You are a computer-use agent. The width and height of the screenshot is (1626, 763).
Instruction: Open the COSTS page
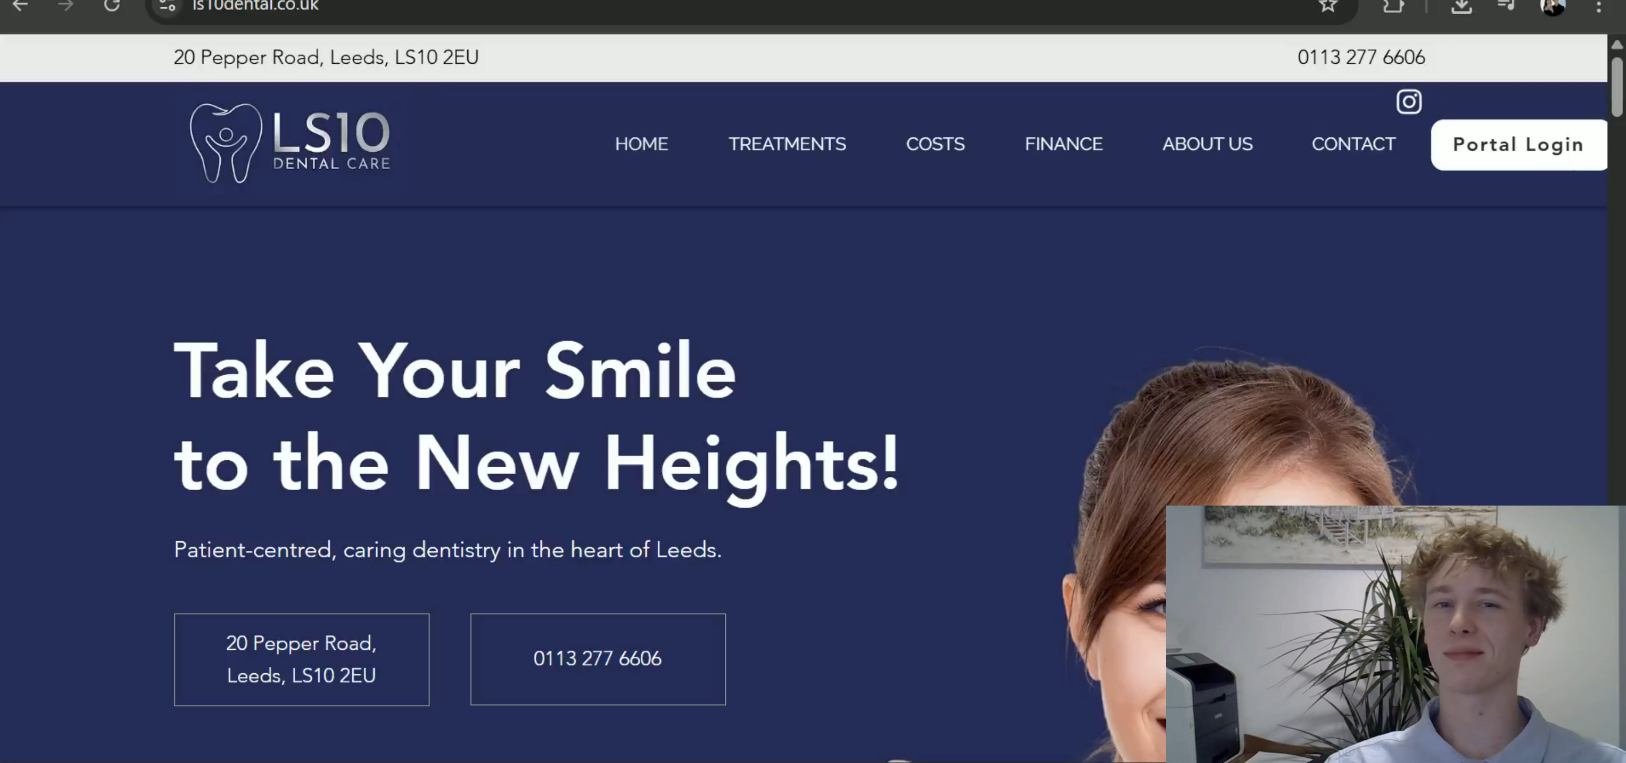point(935,144)
